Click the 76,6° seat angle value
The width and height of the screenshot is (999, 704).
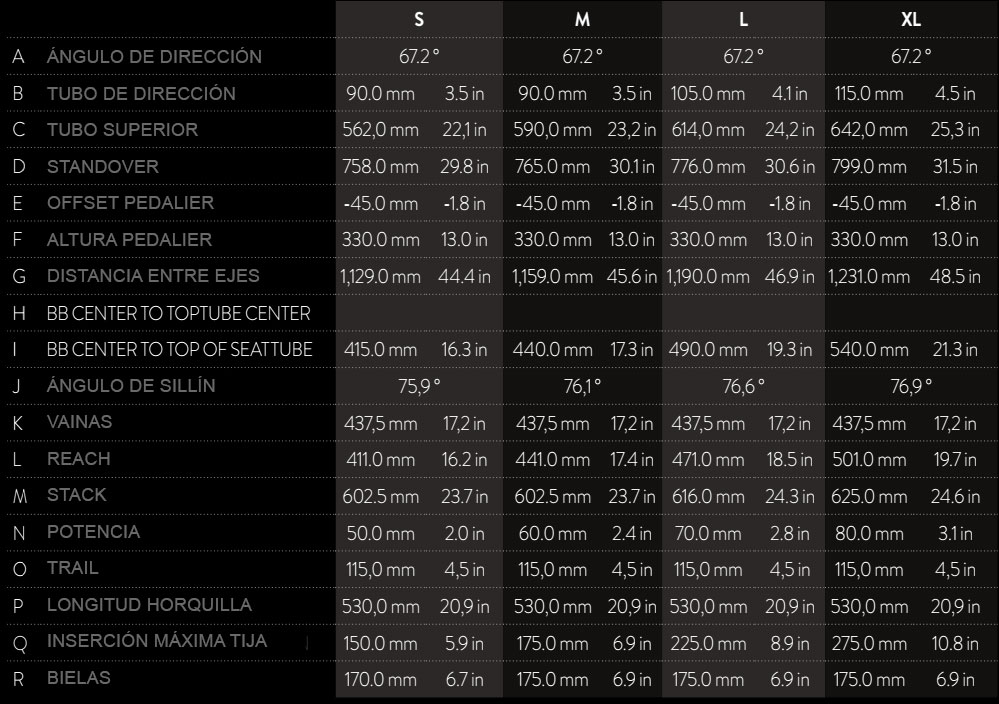click(x=743, y=386)
